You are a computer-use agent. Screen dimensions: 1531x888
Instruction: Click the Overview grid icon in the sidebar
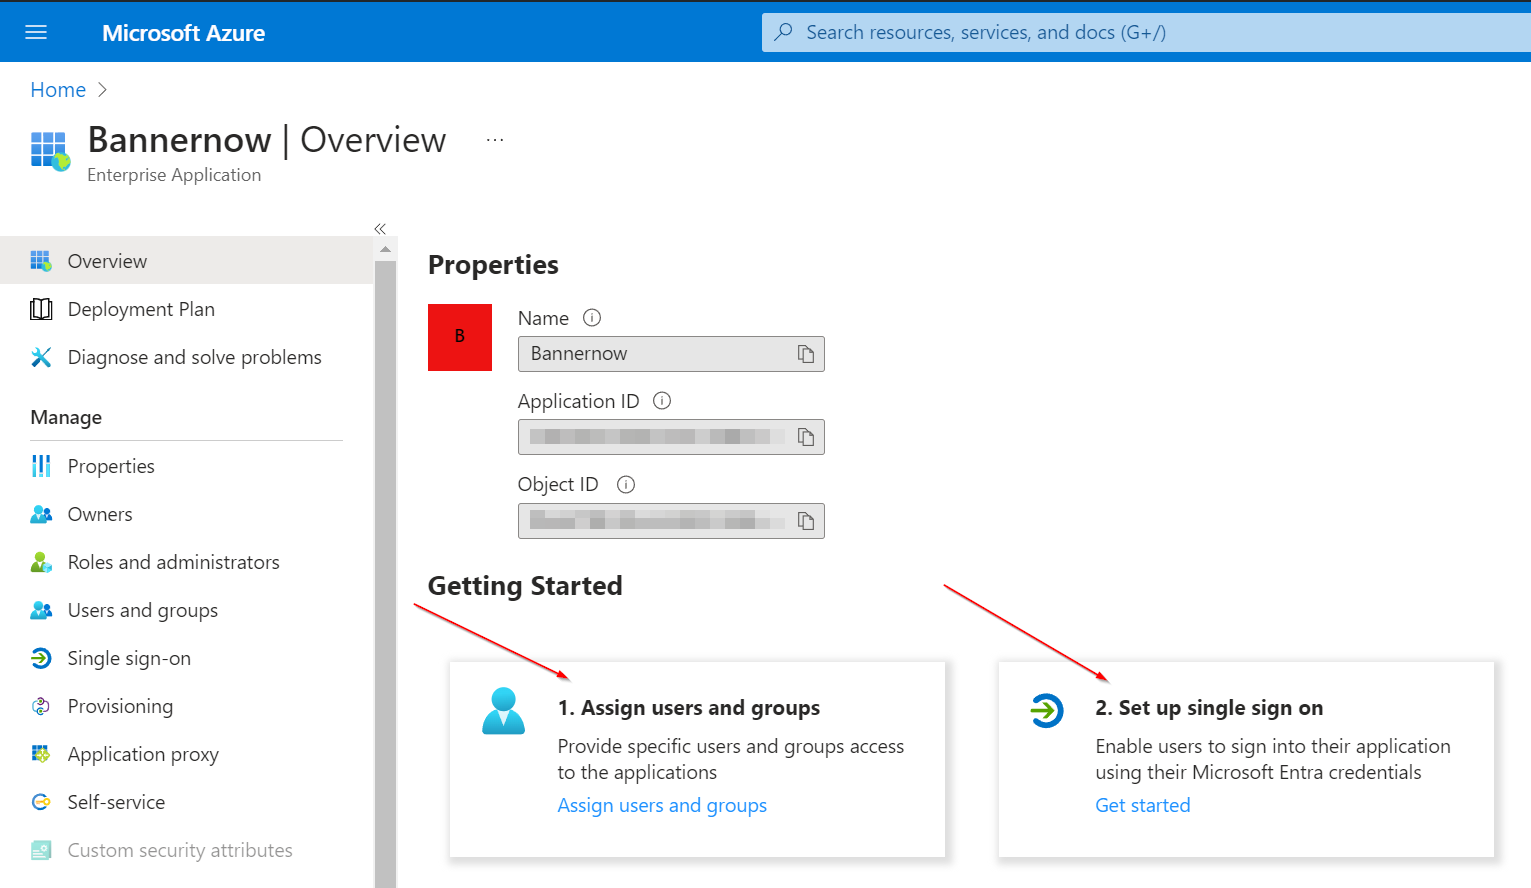[x=41, y=261]
